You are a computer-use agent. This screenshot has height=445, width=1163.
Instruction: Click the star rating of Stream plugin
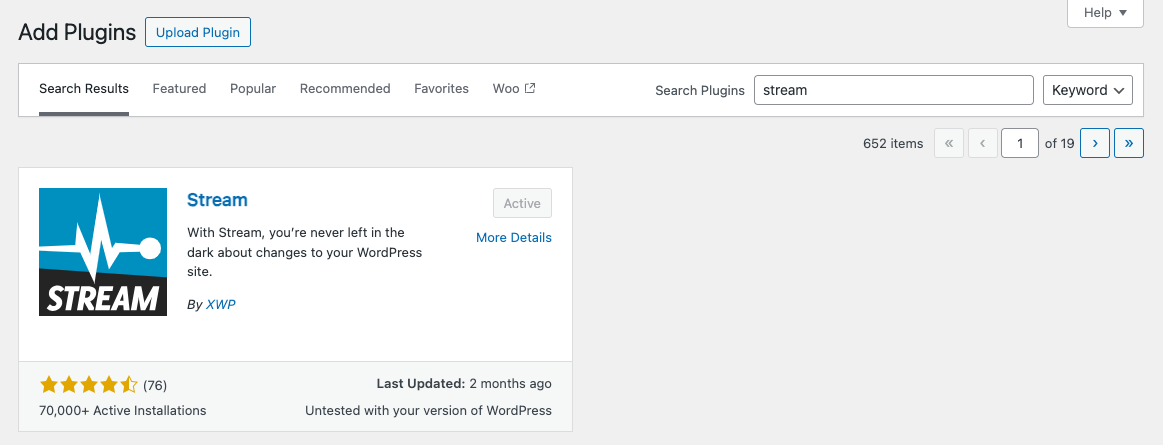89,385
